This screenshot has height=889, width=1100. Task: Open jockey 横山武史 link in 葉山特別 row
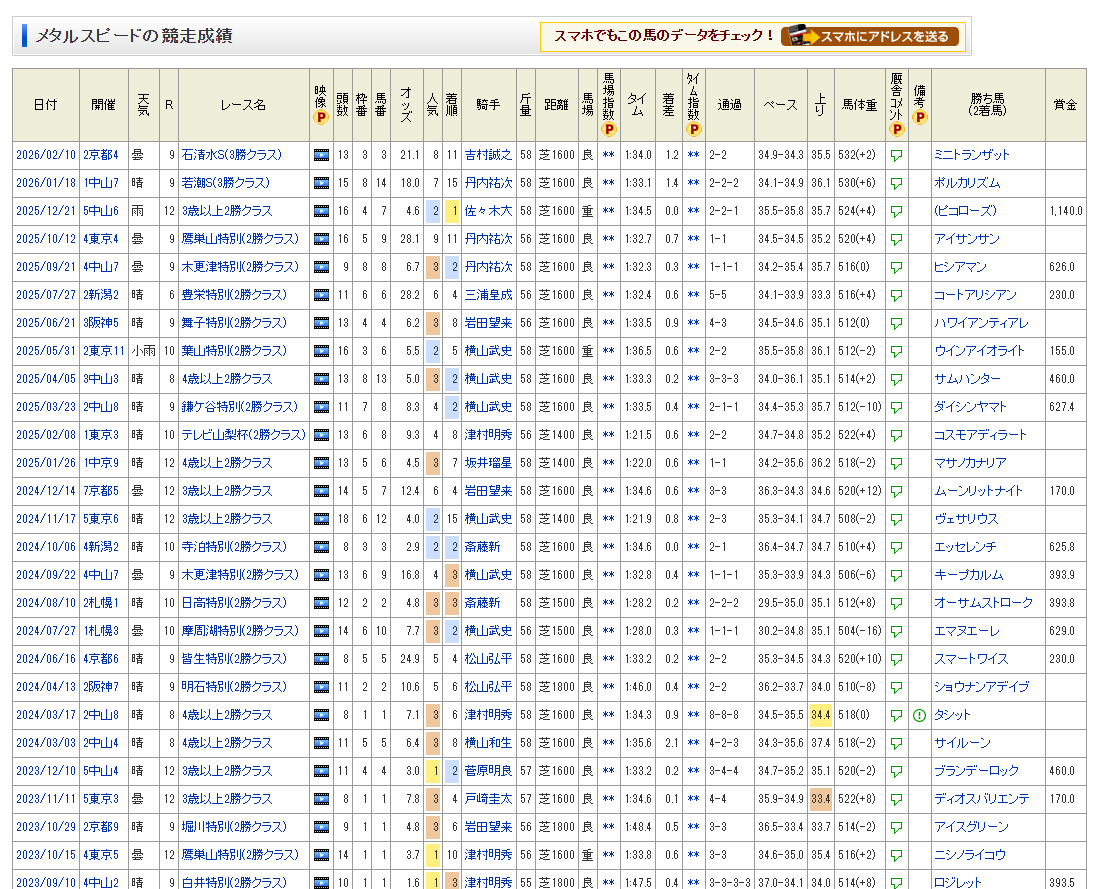(488, 351)
